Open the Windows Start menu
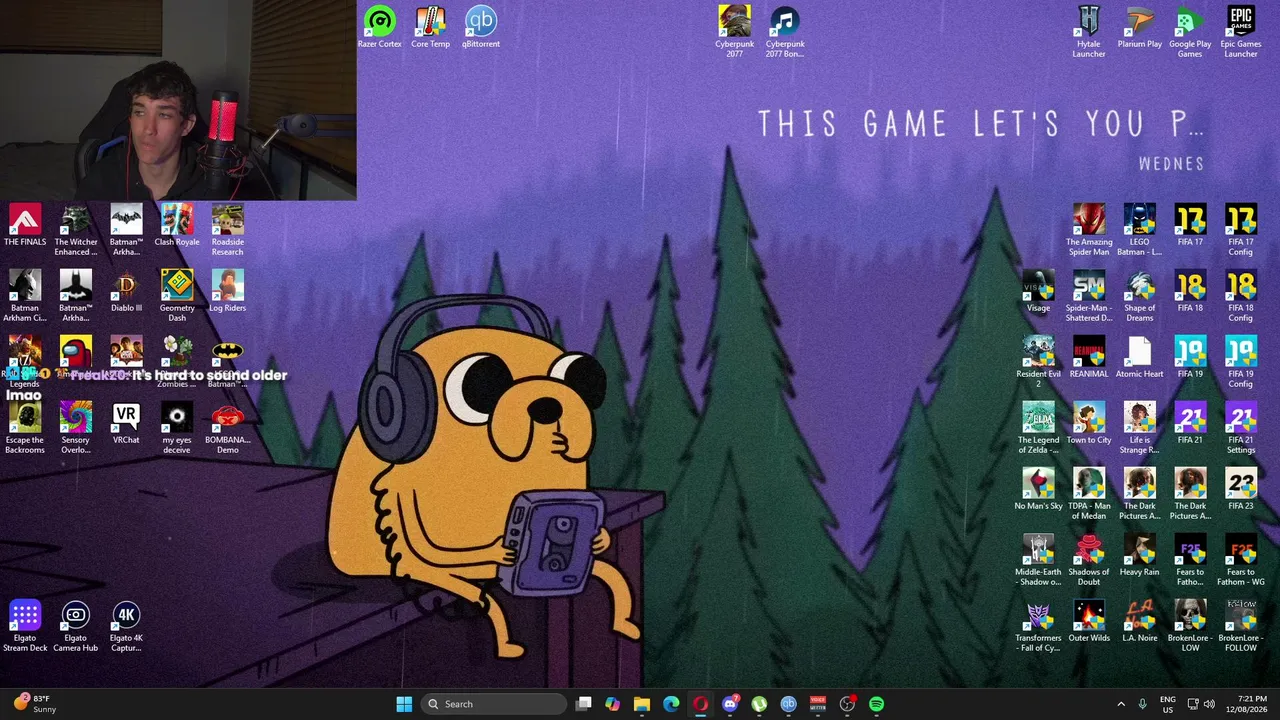The width and height of the screenshot is (1280, 720). coord(404,704)
